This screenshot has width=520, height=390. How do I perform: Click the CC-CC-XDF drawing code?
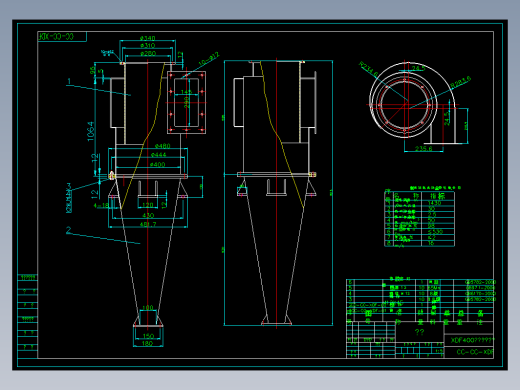475,352
